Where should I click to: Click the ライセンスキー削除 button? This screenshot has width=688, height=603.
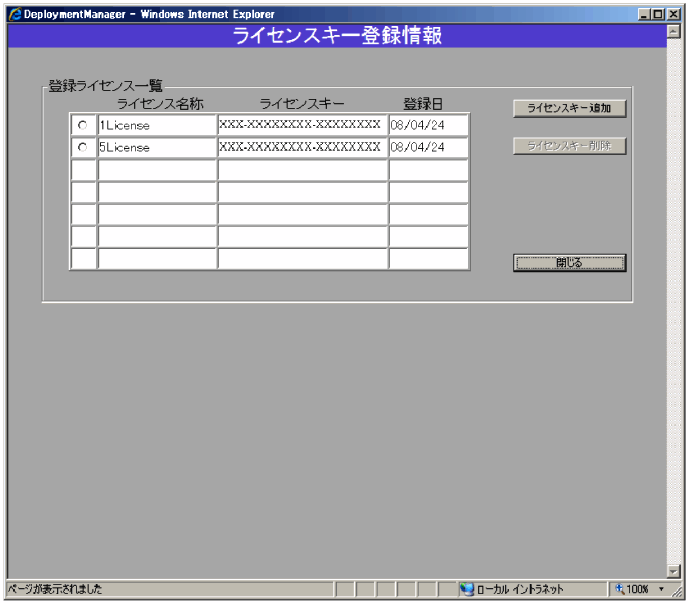569,146
